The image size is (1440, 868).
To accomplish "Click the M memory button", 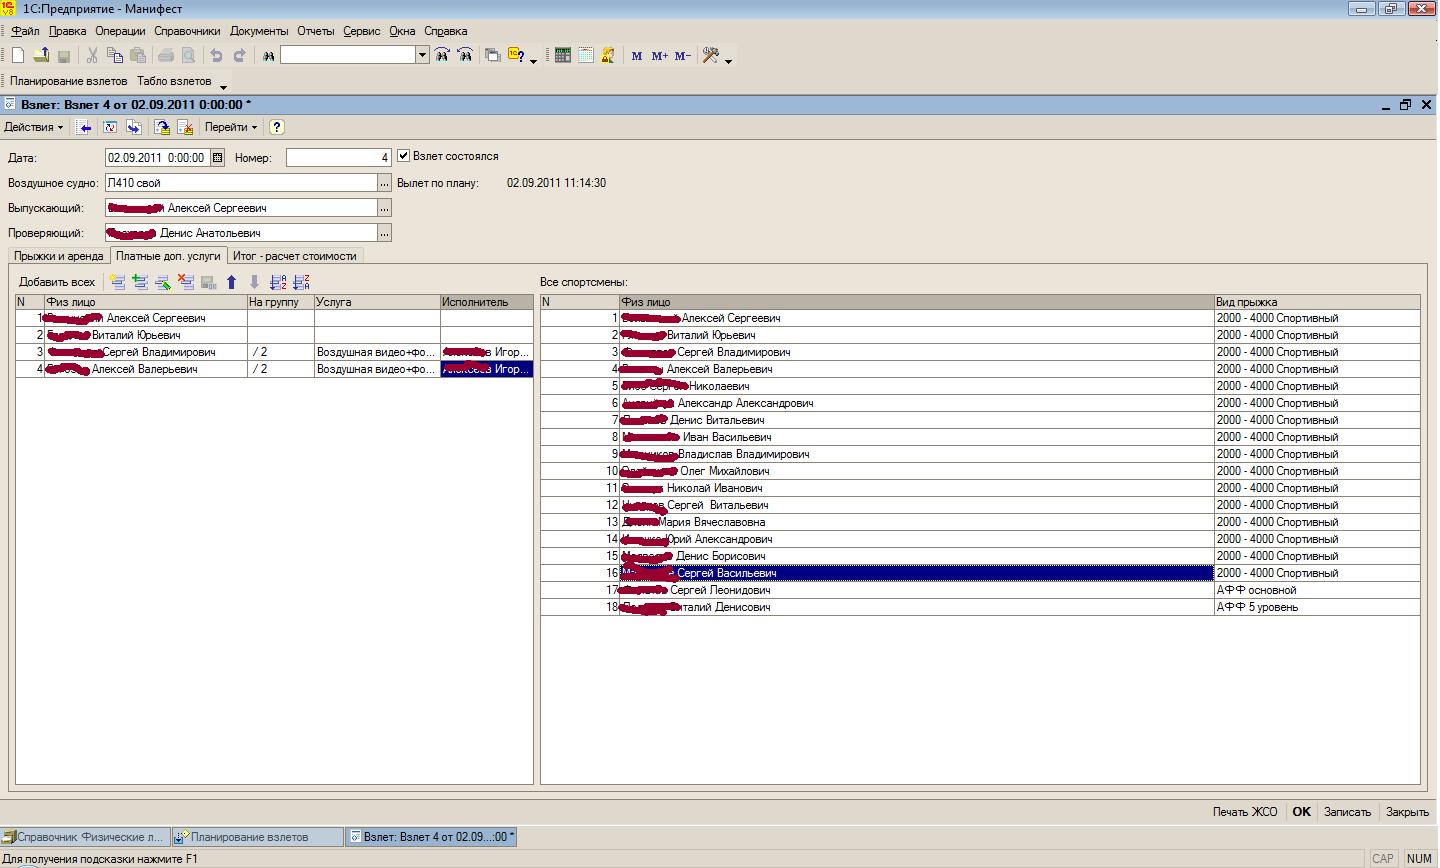I will coord(637,56).
